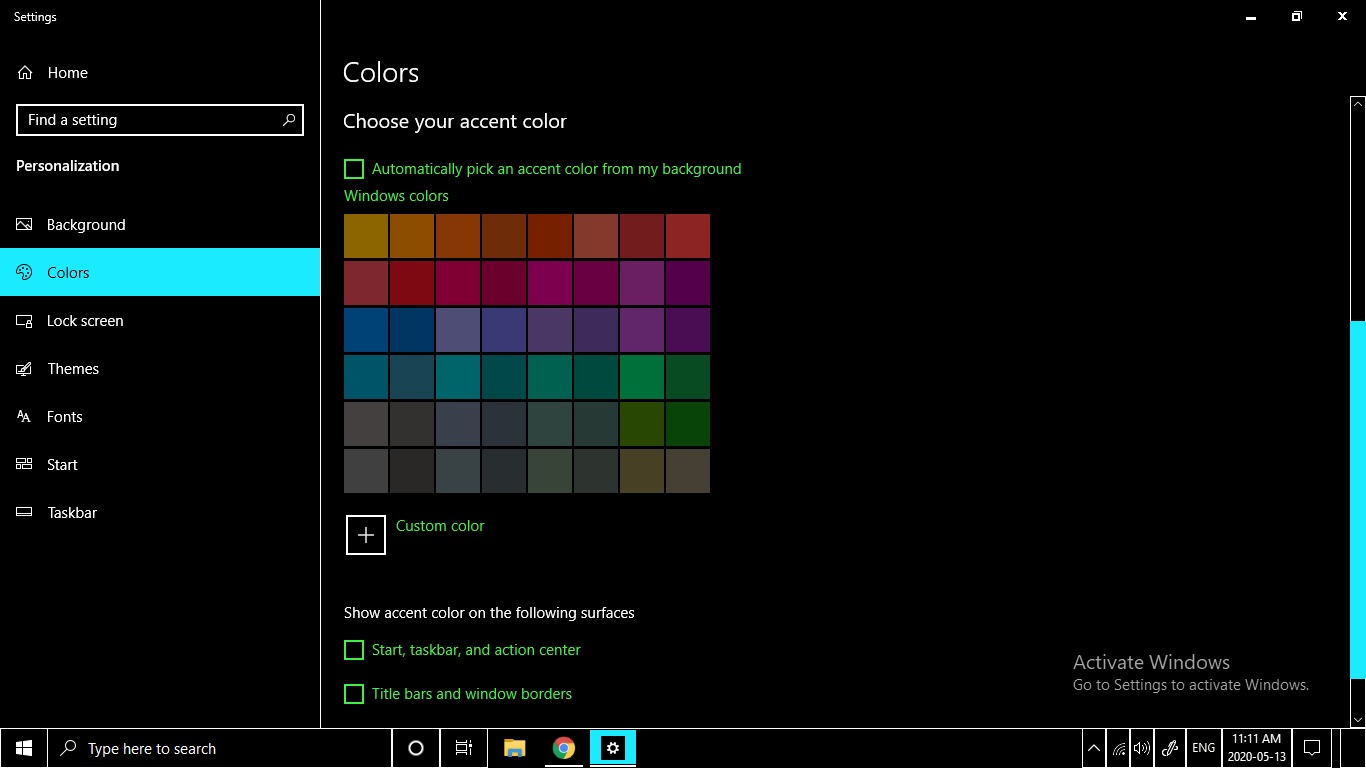The image size is (1366, 768).
Task: Click the Settings gear on the taskbar
Action: coord(613,748)
